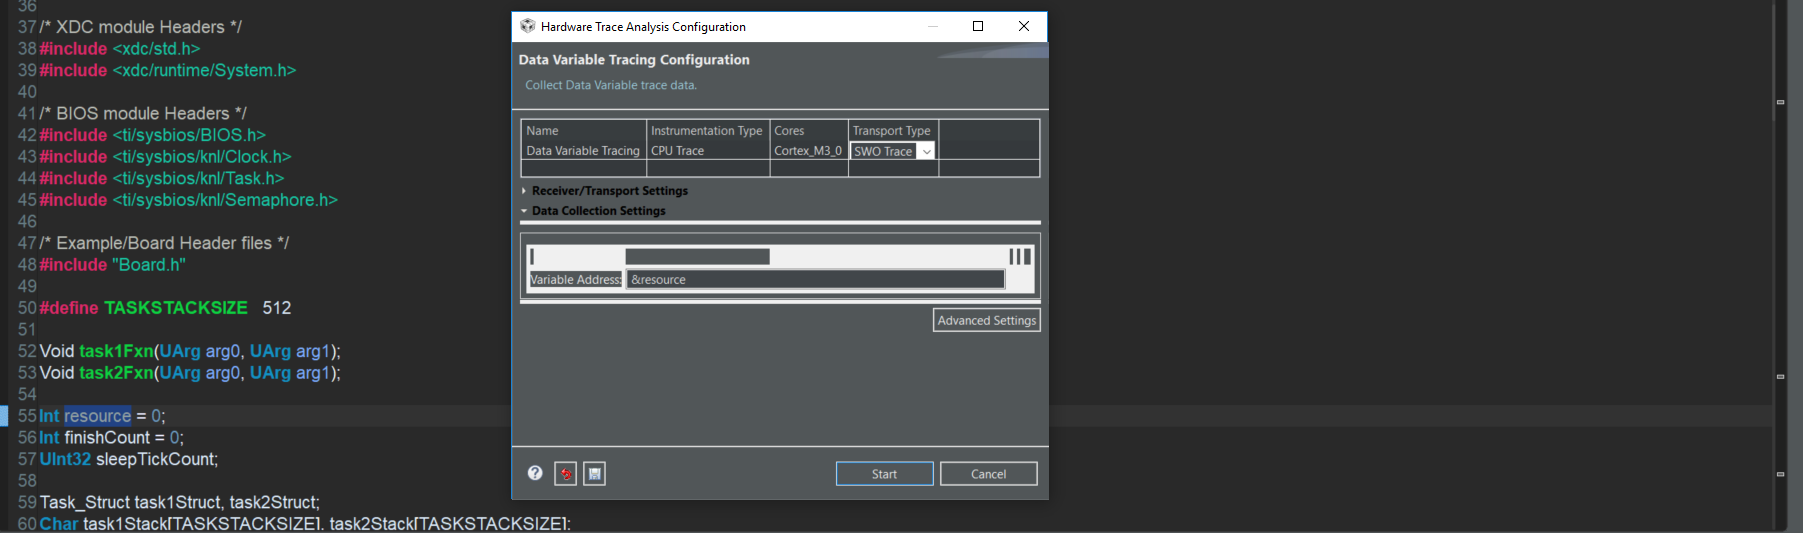
Task: Open the SWO Trace transport type dropdown
Action: pos(927,151)
